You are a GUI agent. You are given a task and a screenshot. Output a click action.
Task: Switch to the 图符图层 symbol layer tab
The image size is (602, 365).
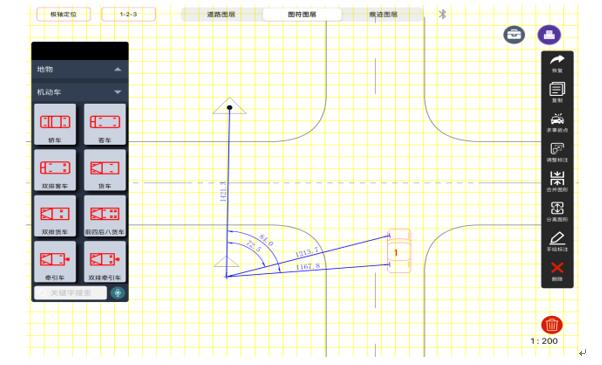(302, 14)
